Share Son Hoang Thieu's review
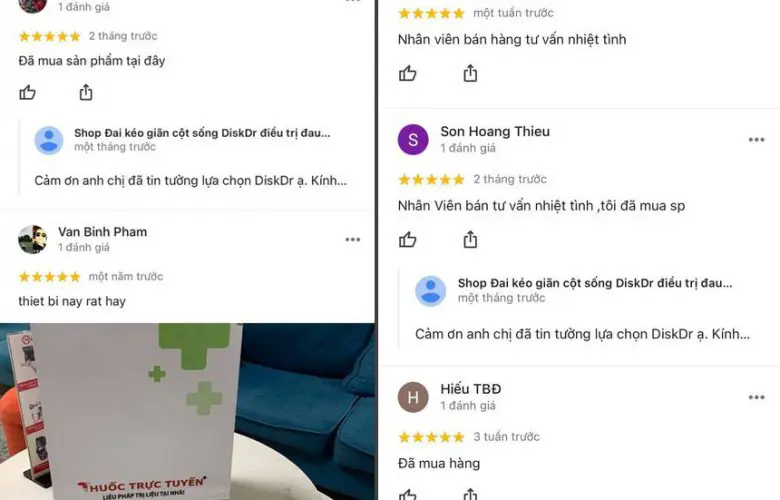The height and width of the screenshot is (500, 780). 470,239
